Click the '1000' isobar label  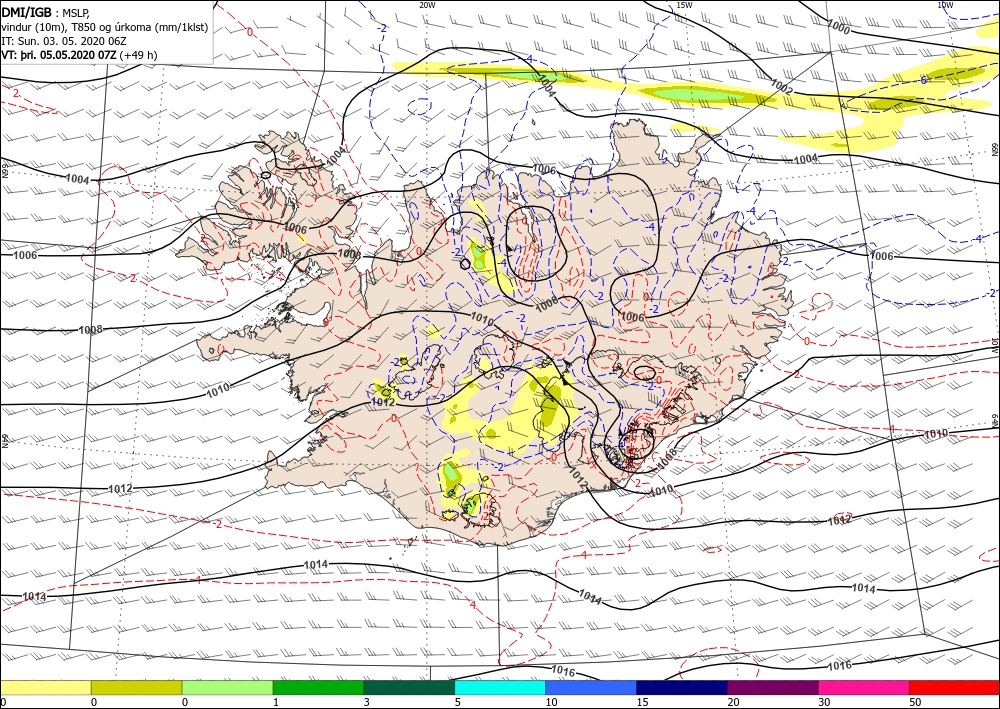(839, 27)
